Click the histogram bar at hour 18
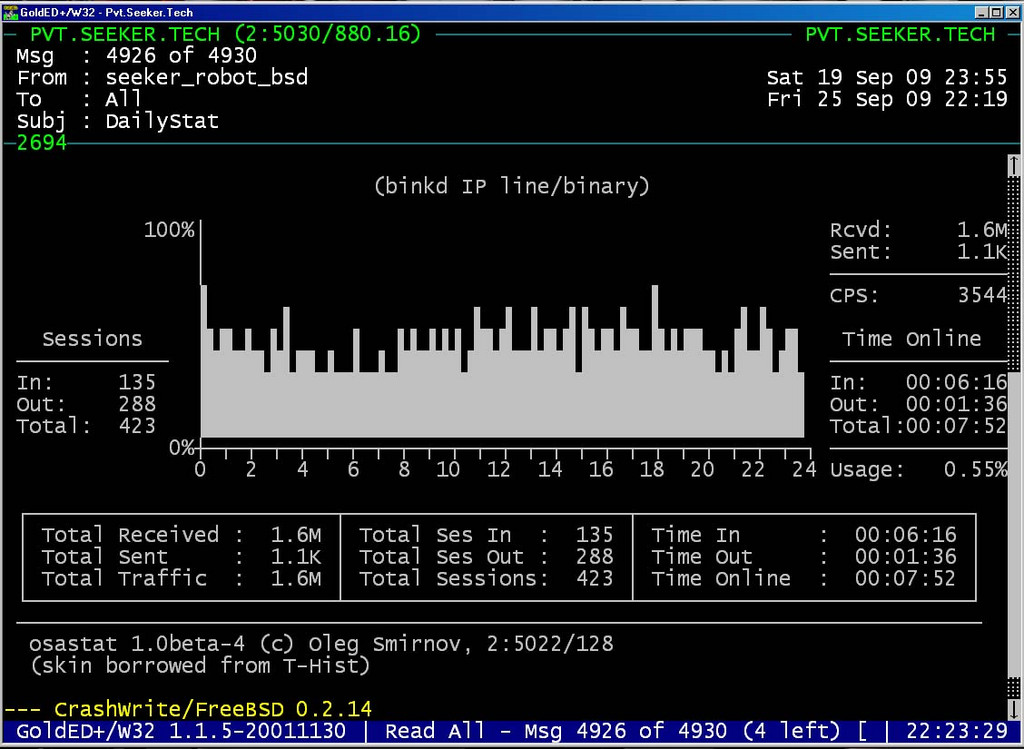Screen dimensions: 1024x749 (x=655, y=360)
